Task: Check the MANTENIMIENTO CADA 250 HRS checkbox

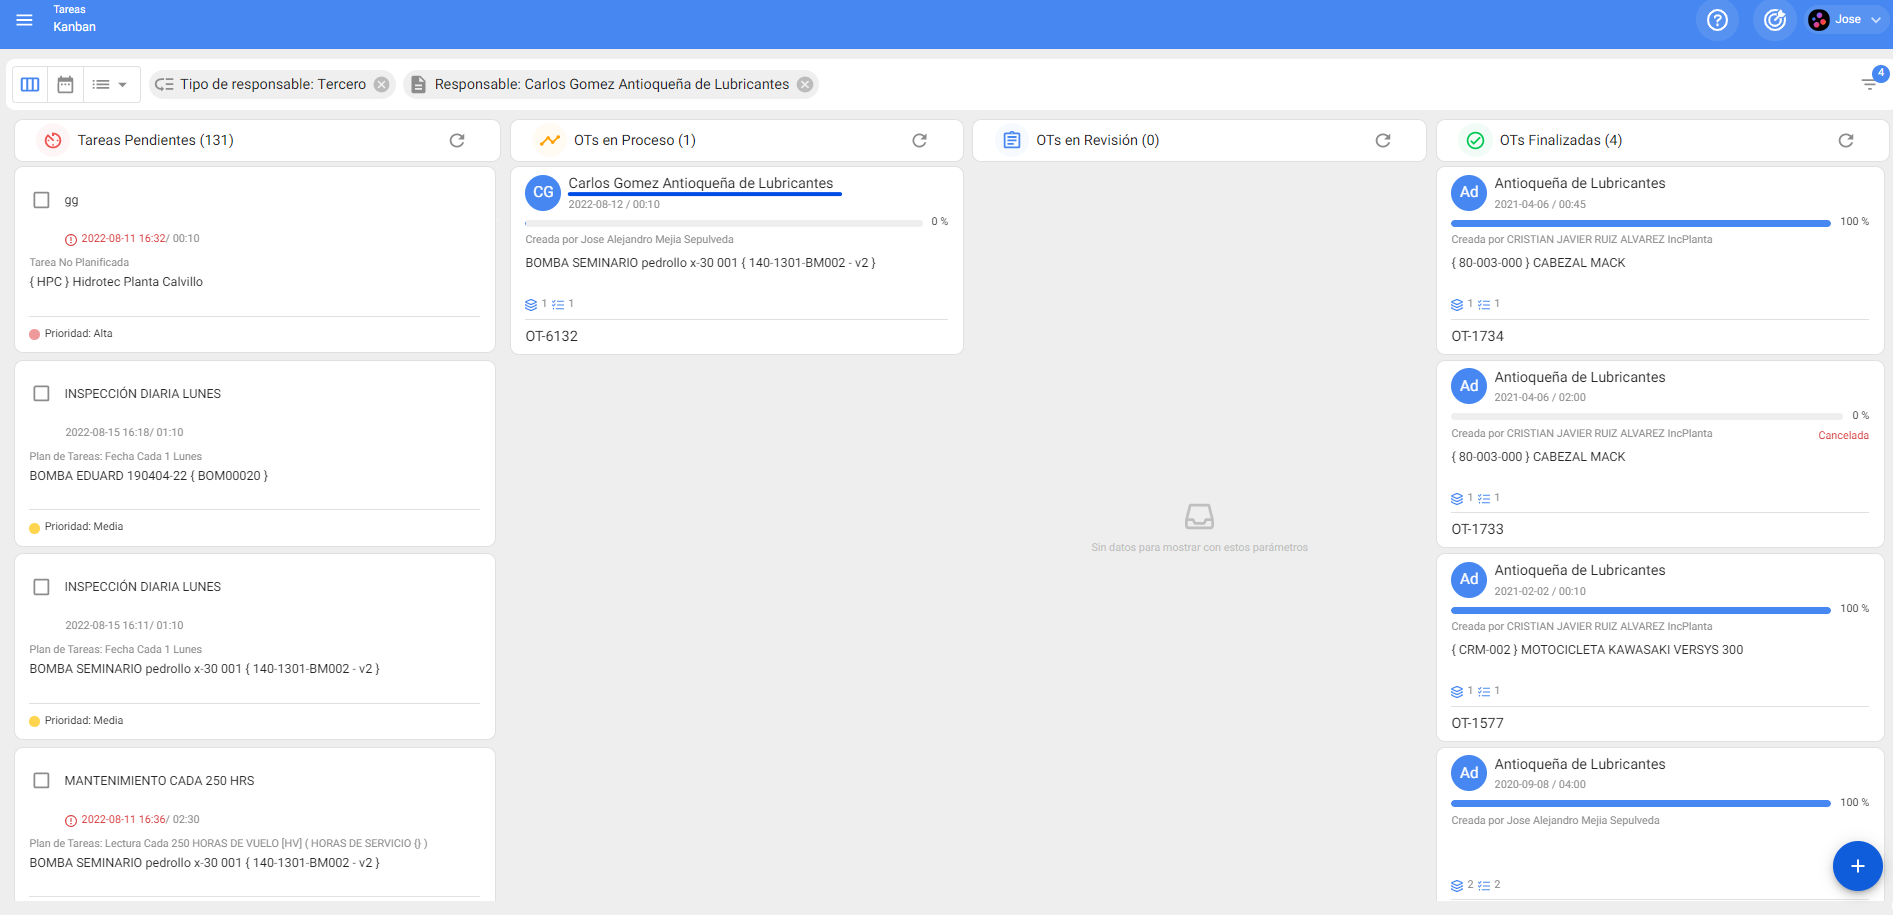Action: [x=42, y=781]
